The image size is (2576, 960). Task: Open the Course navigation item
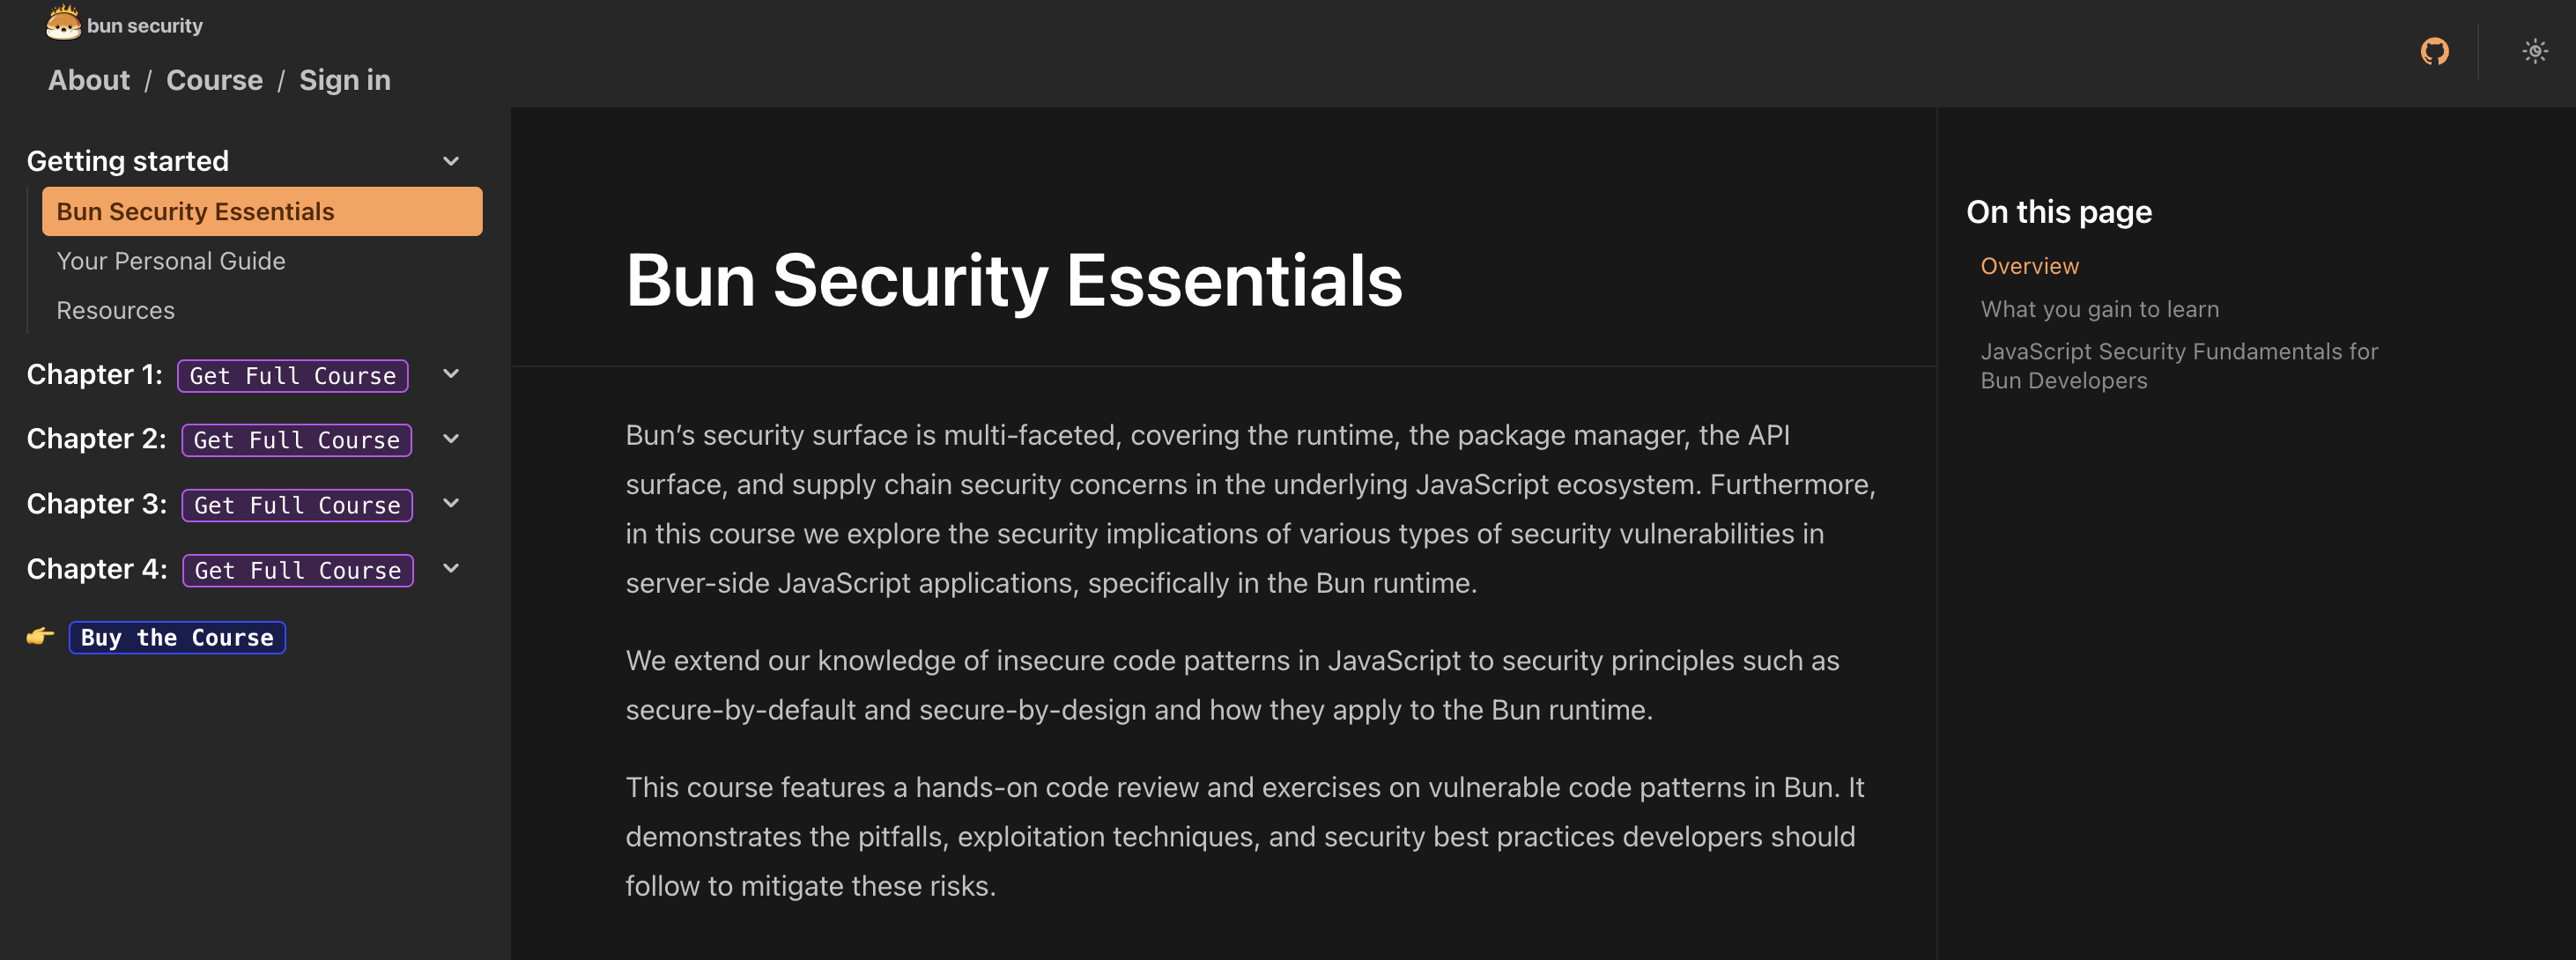pos(214,80)
